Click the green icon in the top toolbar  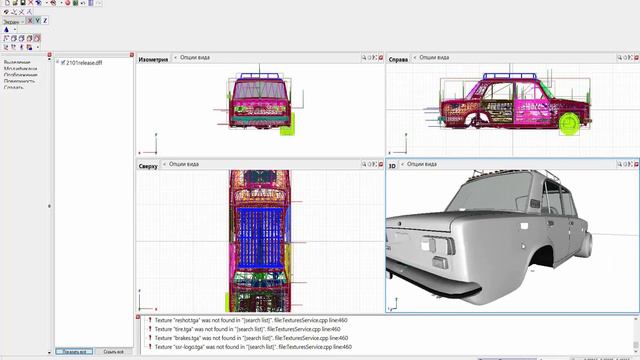point(76,2)
